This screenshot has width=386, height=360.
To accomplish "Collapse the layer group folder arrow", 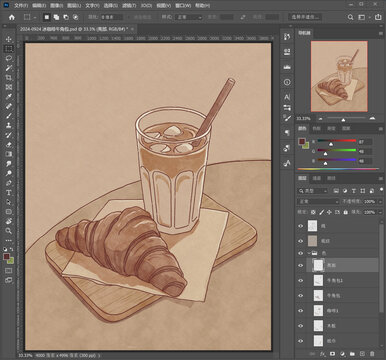I will (x=309, y=253).
